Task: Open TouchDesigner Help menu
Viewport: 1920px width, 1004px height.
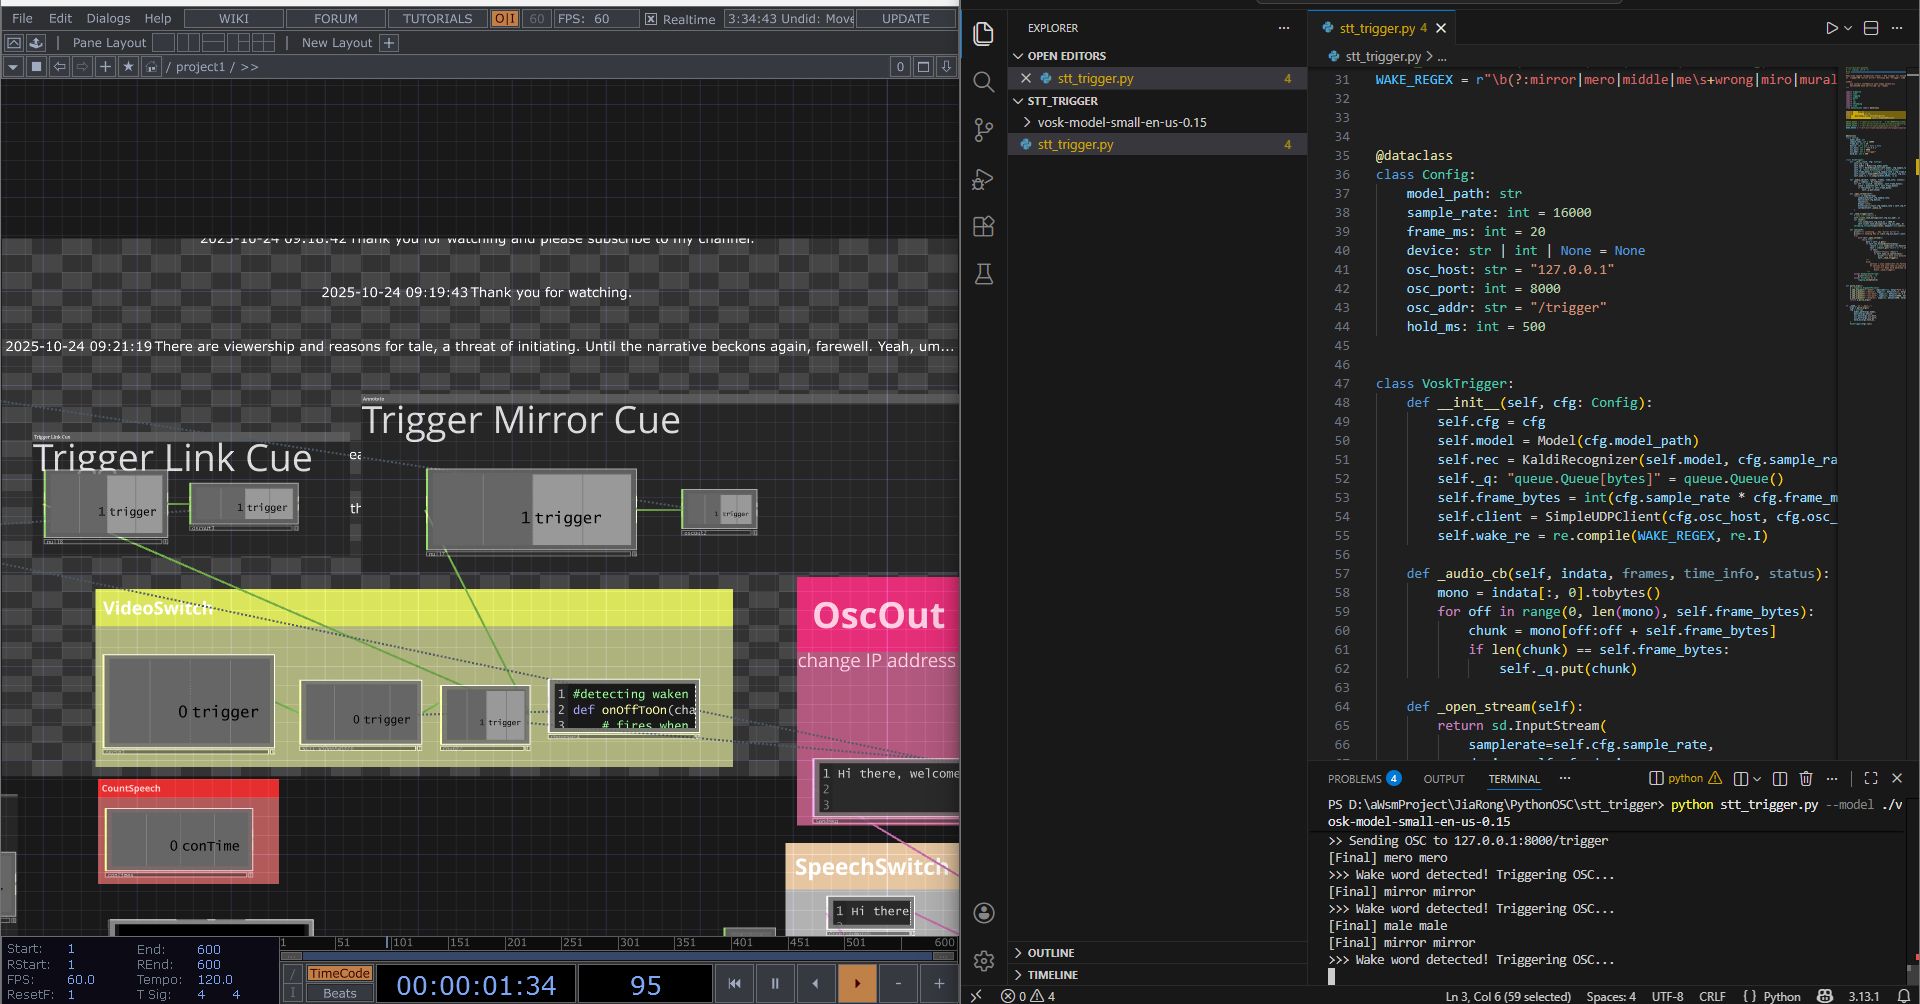Action: 158,18
